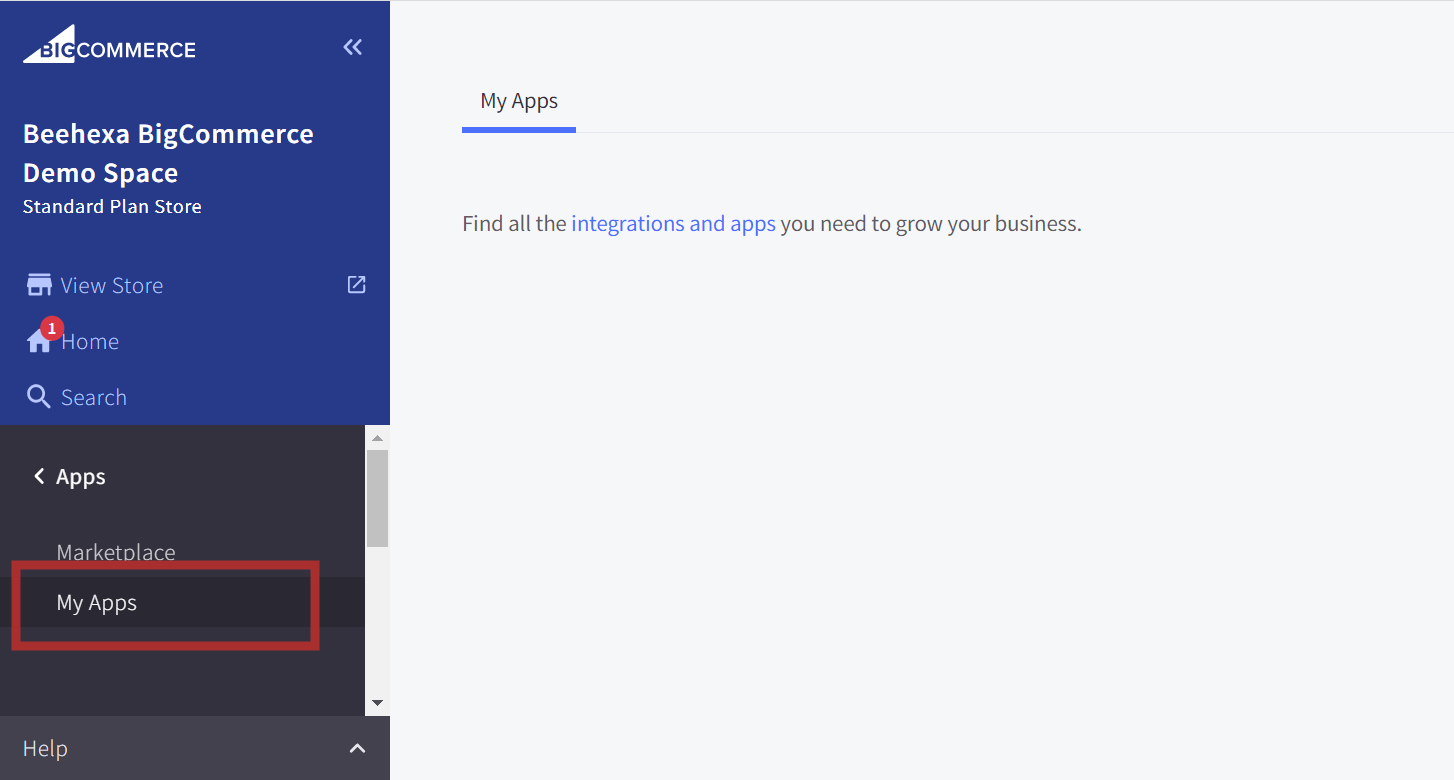The height and width of the screenshot is (780, 1454).
Task: Click the sidebar scrollbar thumb
Action: (377, 498)
